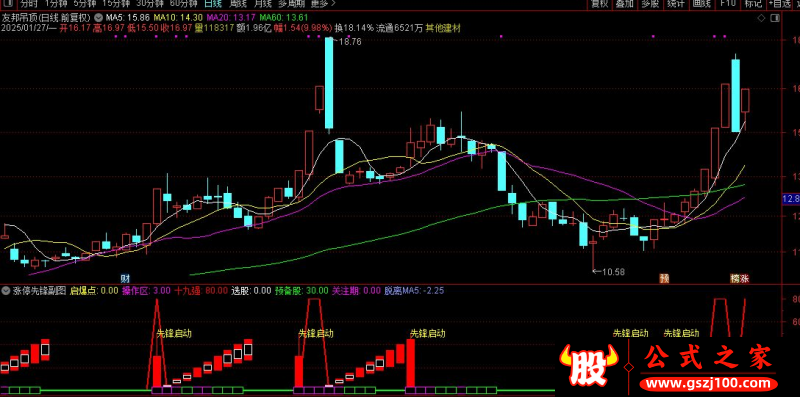Open the 标记 marking tool
Screen dimensions: 800x397
pyautogui.click(x=753, y=4)
